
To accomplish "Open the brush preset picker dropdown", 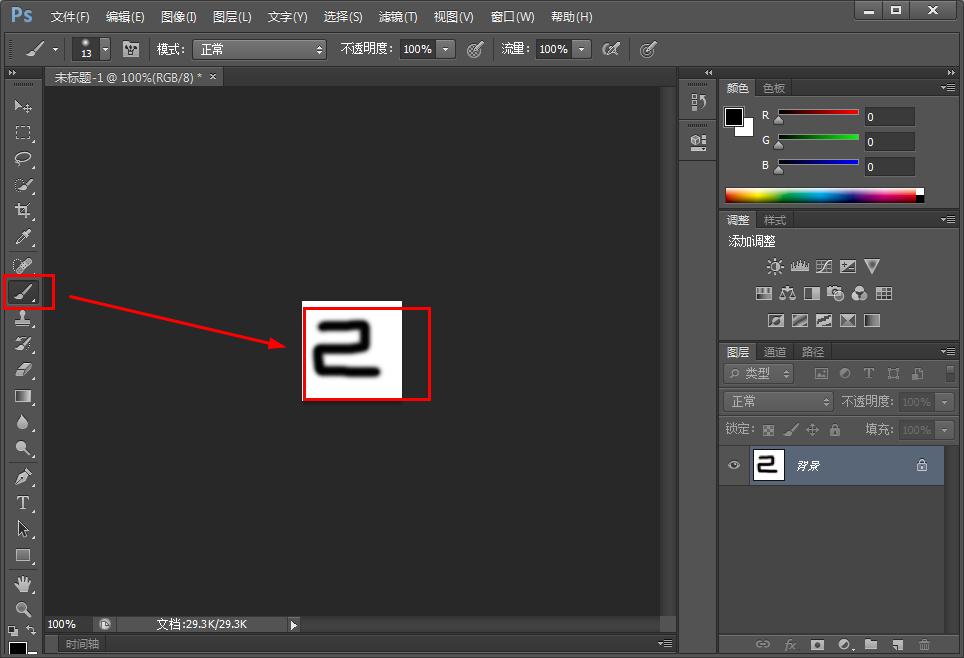I will pos(105,49).
